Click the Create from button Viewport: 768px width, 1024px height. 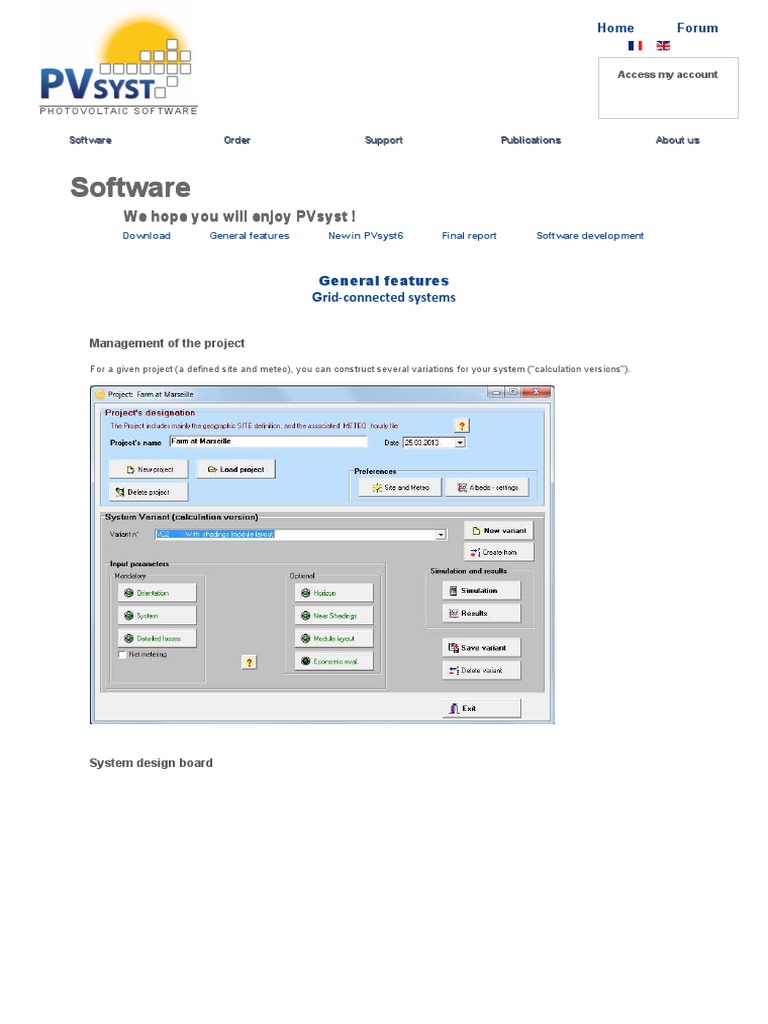[499, 552]
